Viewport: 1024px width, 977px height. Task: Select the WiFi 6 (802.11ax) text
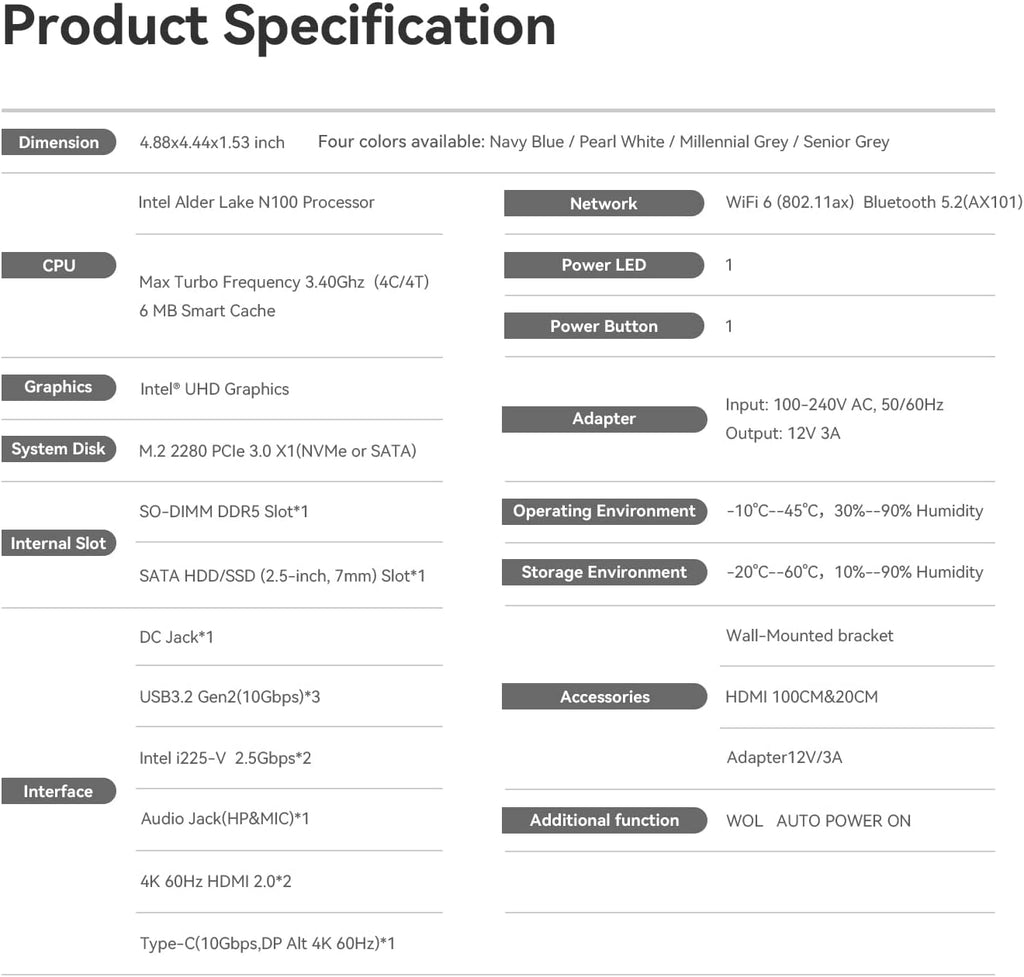coord(790,202)
